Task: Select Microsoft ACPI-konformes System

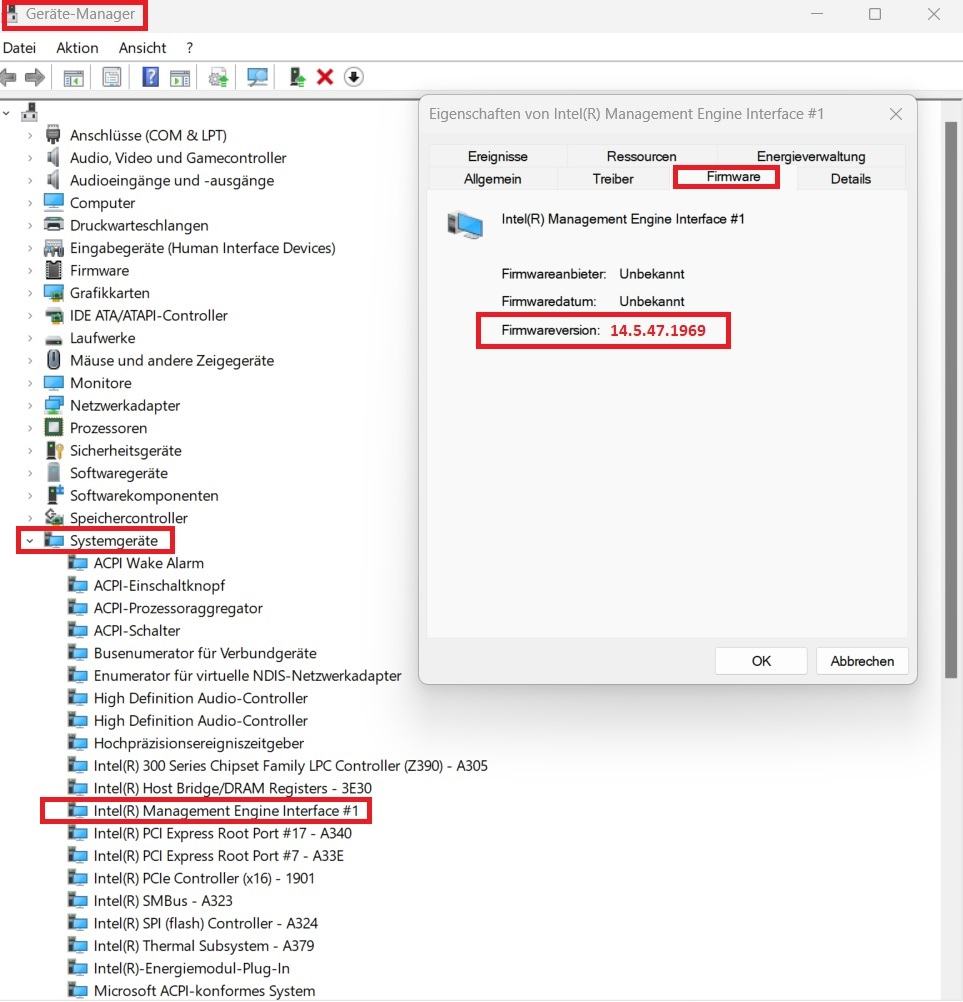Action: [x=204, y=990]
